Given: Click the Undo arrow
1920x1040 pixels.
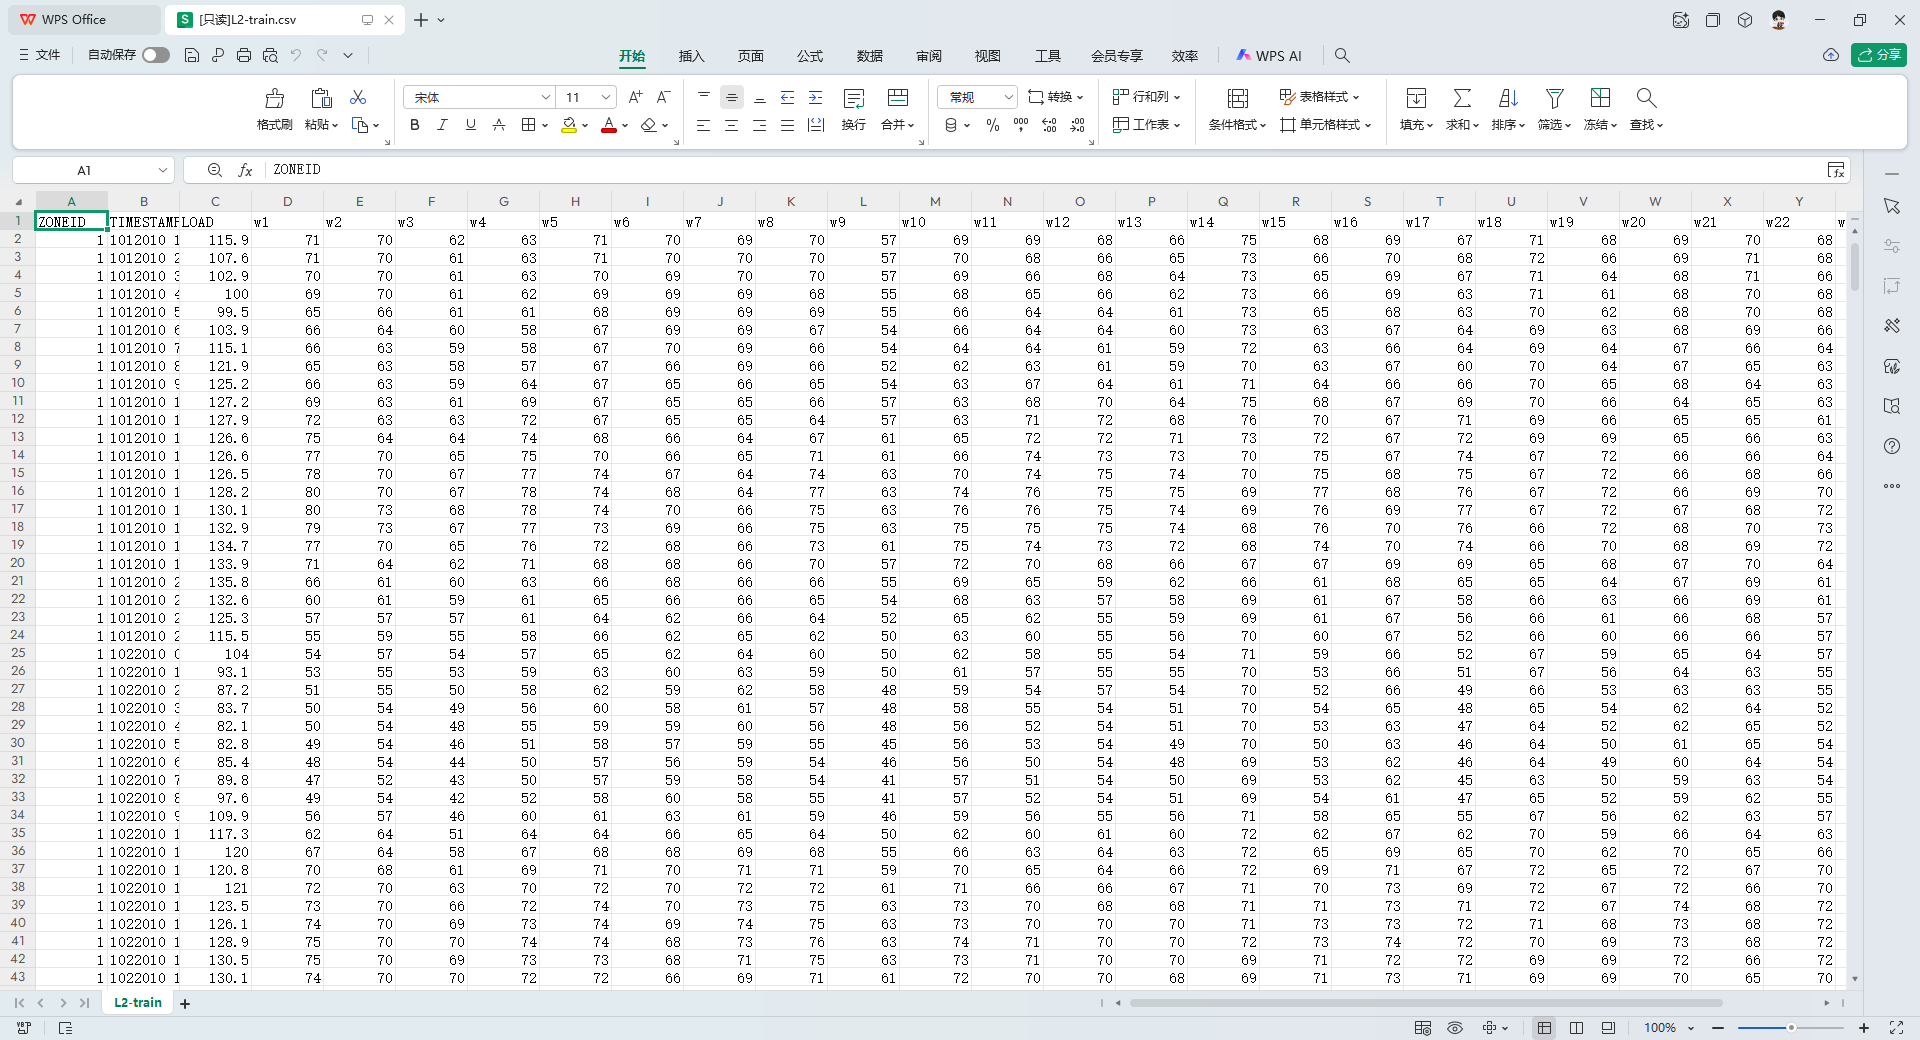Looking at the screenshot, I should tap(296, 55).
